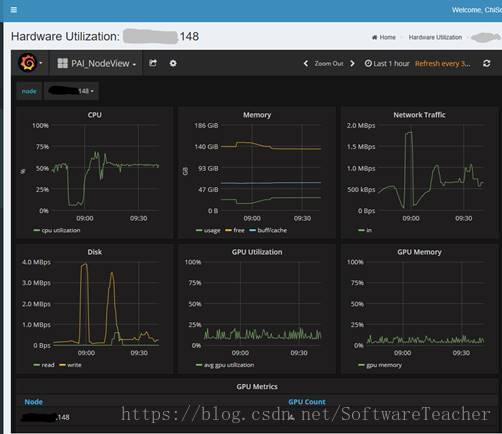Open dashboard settings gear
This screenshot has width=502, height=434.
[173, 63]
